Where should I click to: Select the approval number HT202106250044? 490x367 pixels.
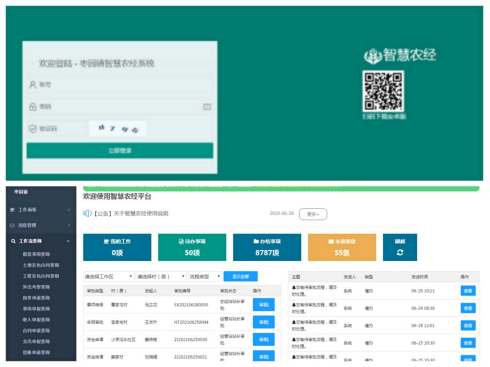[191, 322]
